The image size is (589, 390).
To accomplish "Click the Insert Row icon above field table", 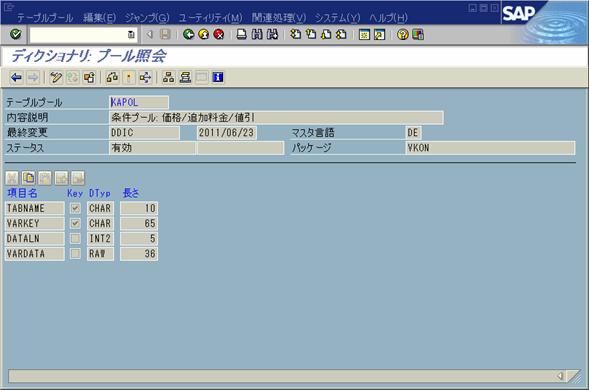I will click(62, 178).
